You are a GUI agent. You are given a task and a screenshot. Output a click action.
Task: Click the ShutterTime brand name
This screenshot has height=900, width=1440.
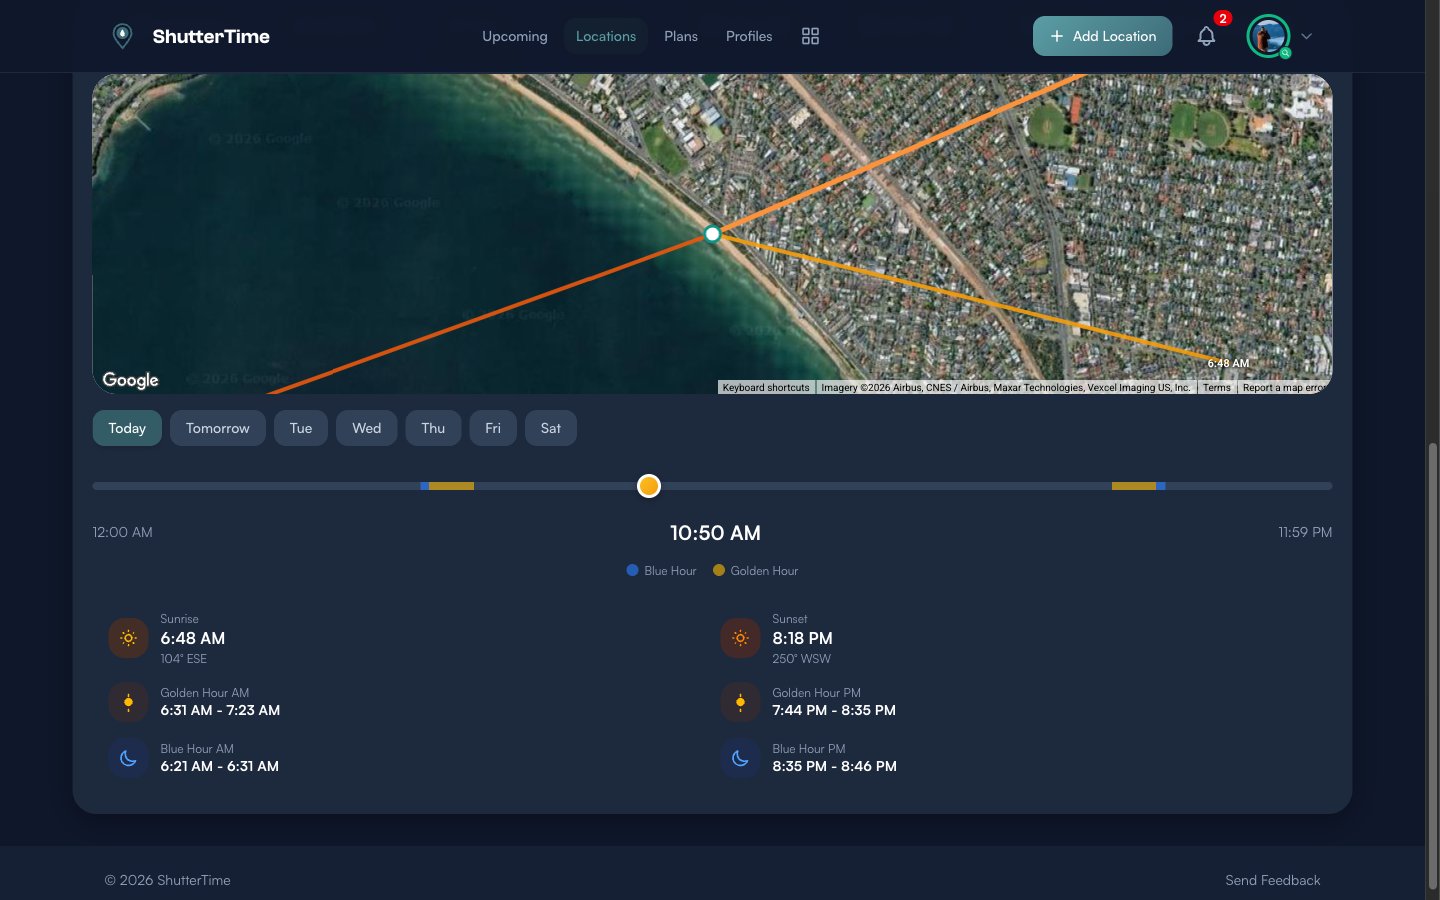click(x=211, y=36)
